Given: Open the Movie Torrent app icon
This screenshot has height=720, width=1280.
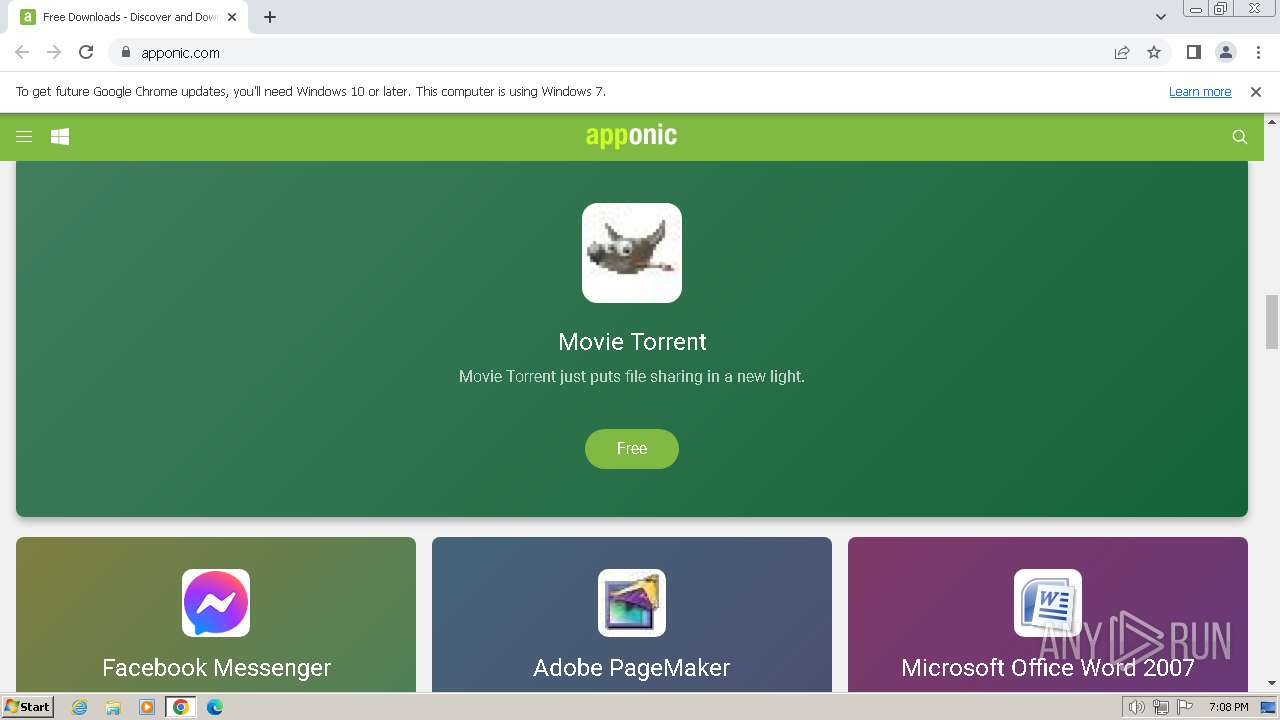Looking at the screenshot, I should (632, 253).
